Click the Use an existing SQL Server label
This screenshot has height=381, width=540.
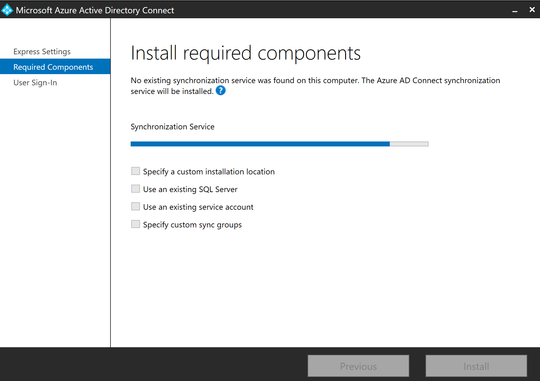(190, 189)
